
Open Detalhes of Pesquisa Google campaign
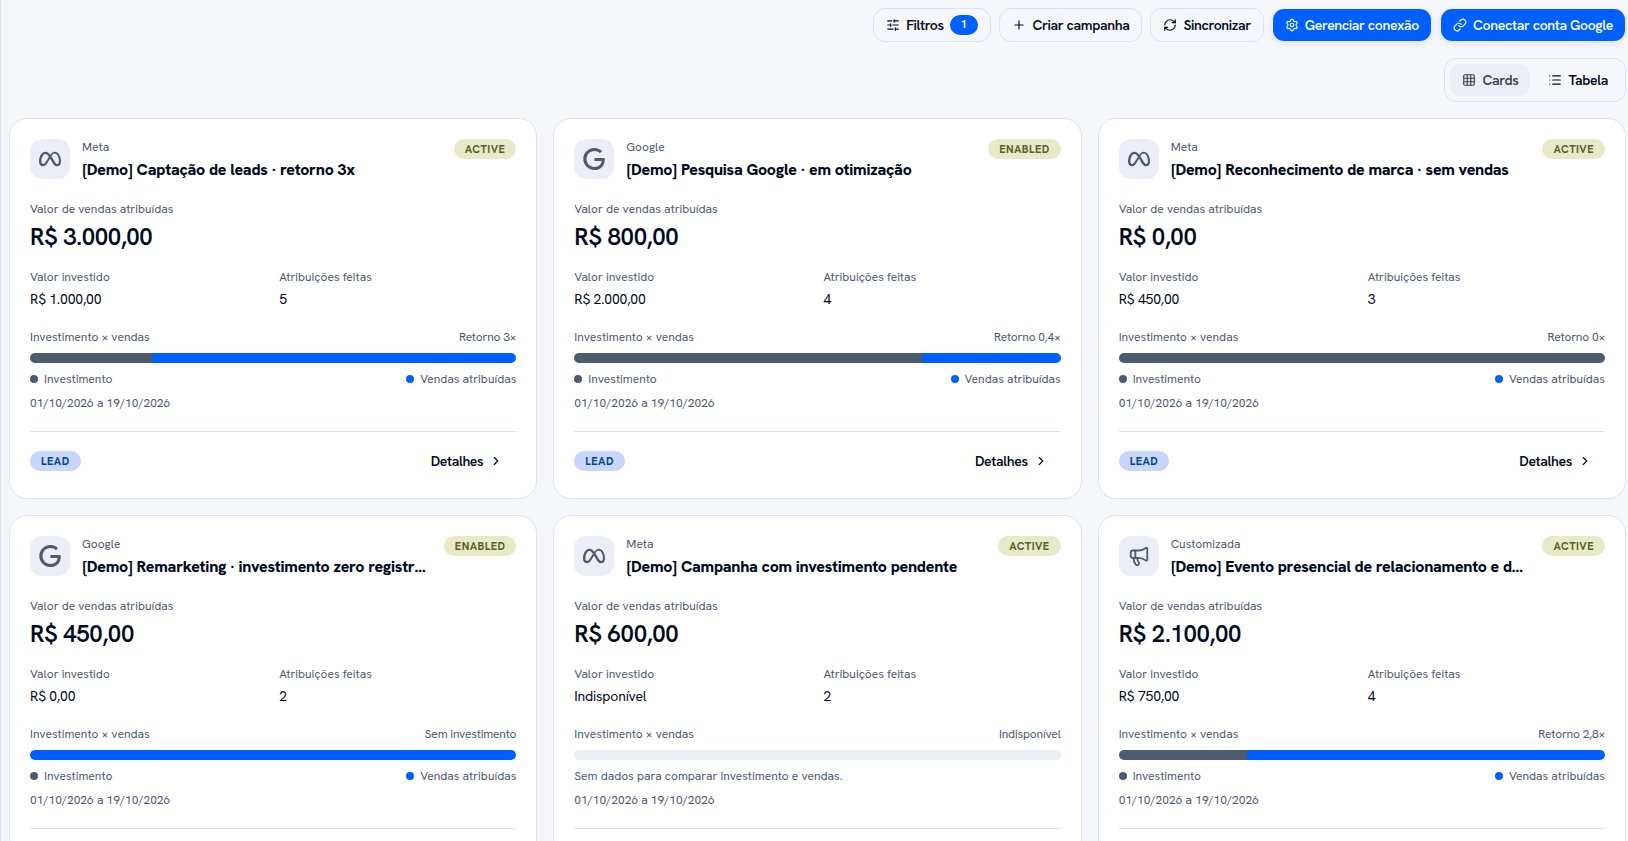point(1010,461)
